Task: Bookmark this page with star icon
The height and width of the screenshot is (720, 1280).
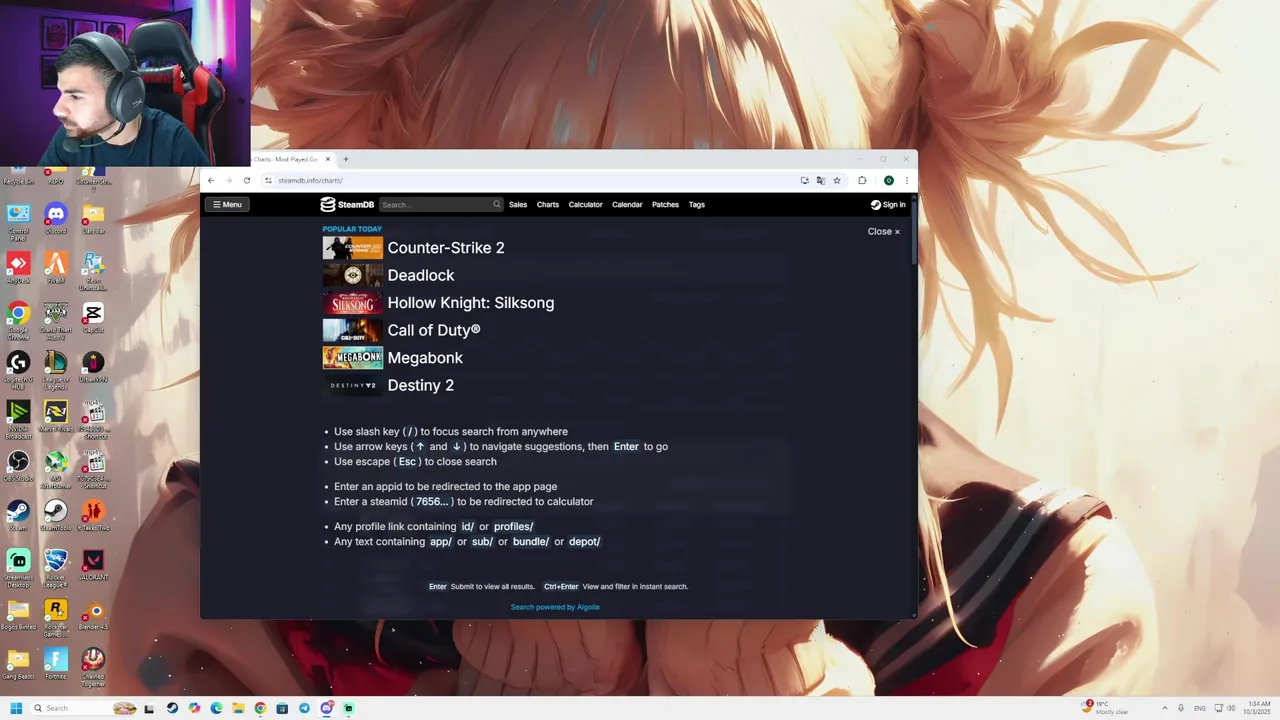Action: (x=837, y=180)
